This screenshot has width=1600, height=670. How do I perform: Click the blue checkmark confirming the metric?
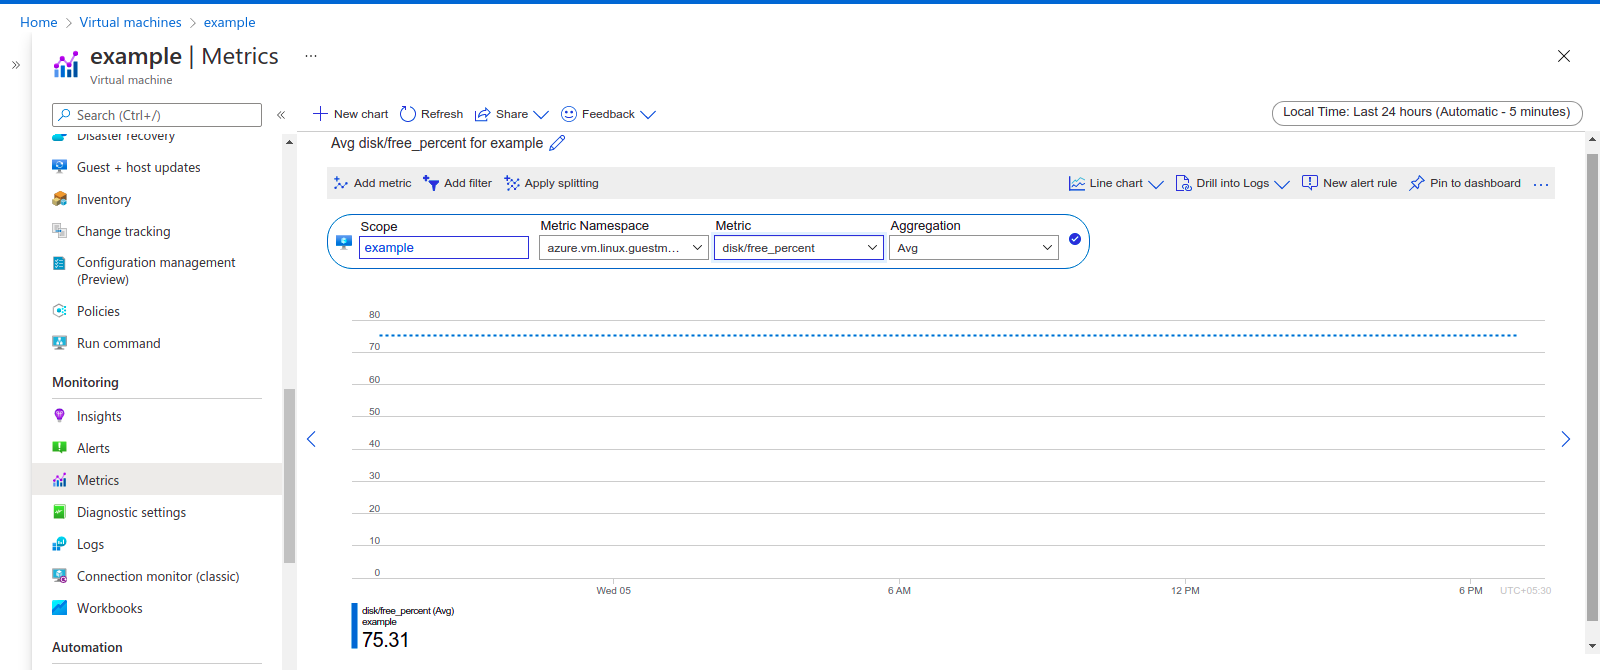1075,239
